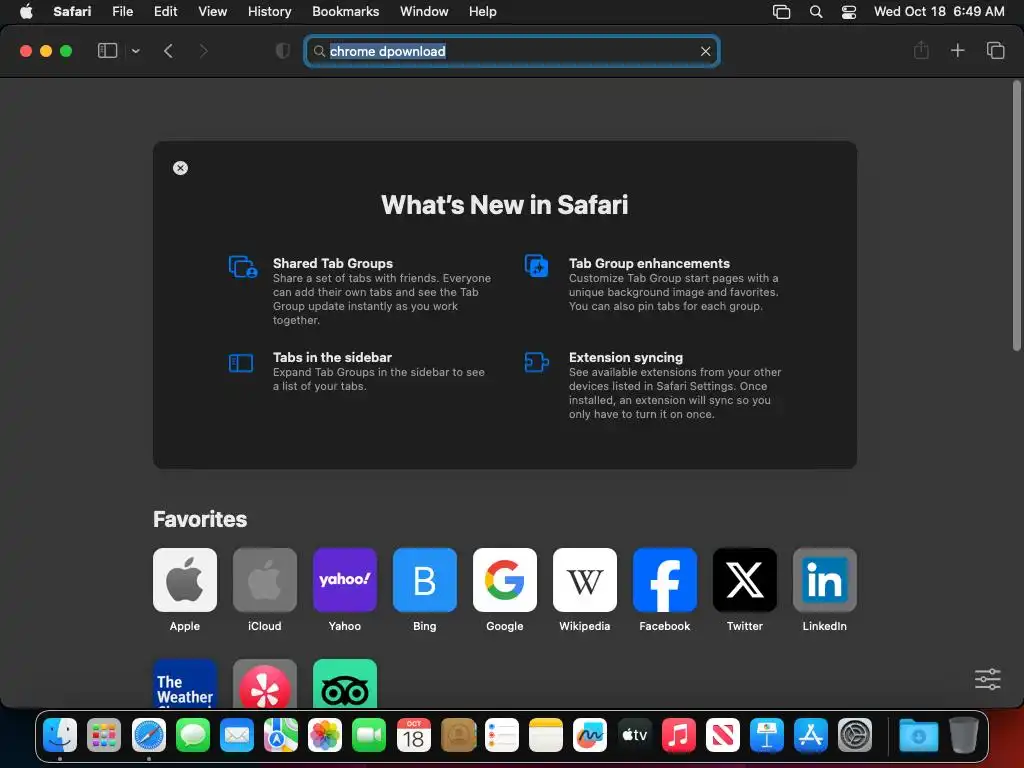
Task: Open a new tab with plus icon
Action: (957, 50)
